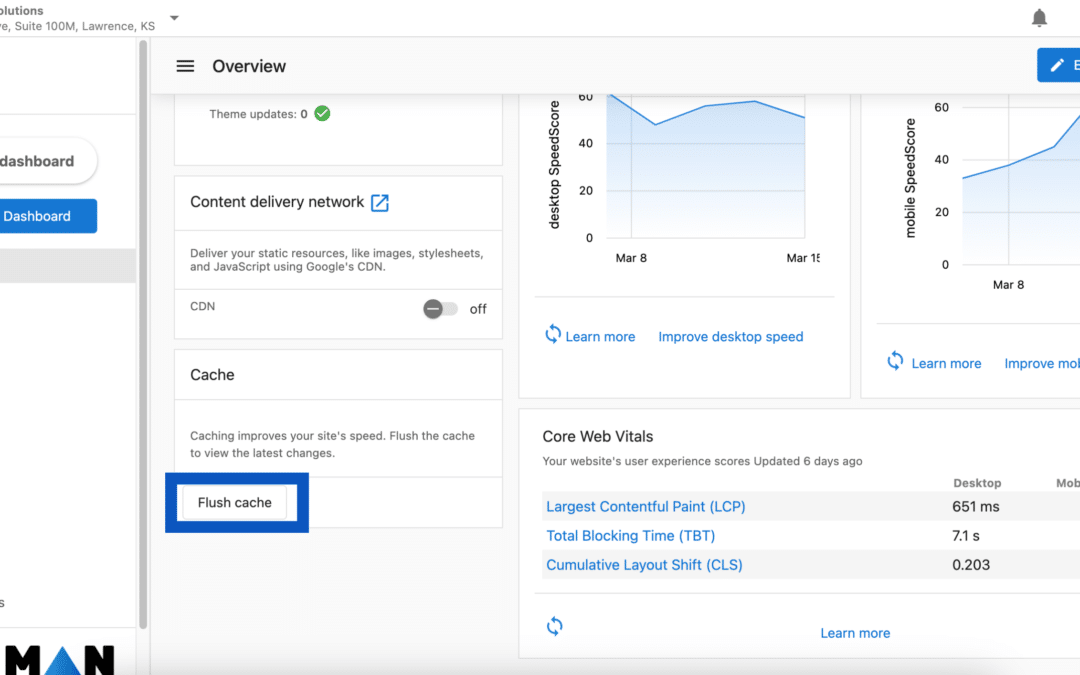This screenshot has width=1080, height=675.
Task: Click Learn more in the Core Web Vitals panel
Action: tap(855, 632)
